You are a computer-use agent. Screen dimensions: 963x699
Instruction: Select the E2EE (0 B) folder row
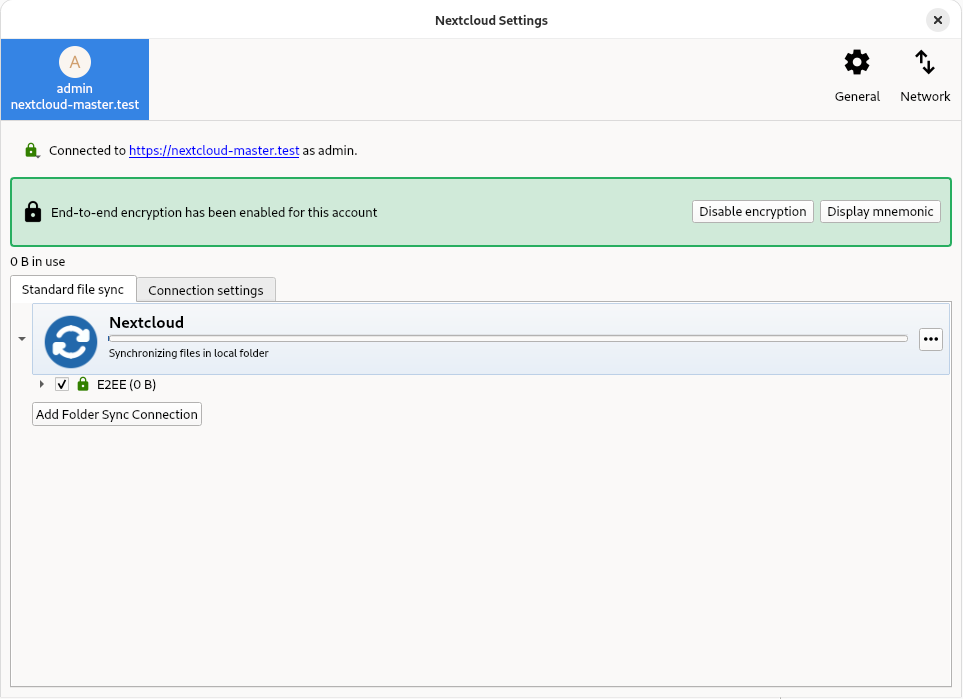pyautogui.click(x=126, y=385)
